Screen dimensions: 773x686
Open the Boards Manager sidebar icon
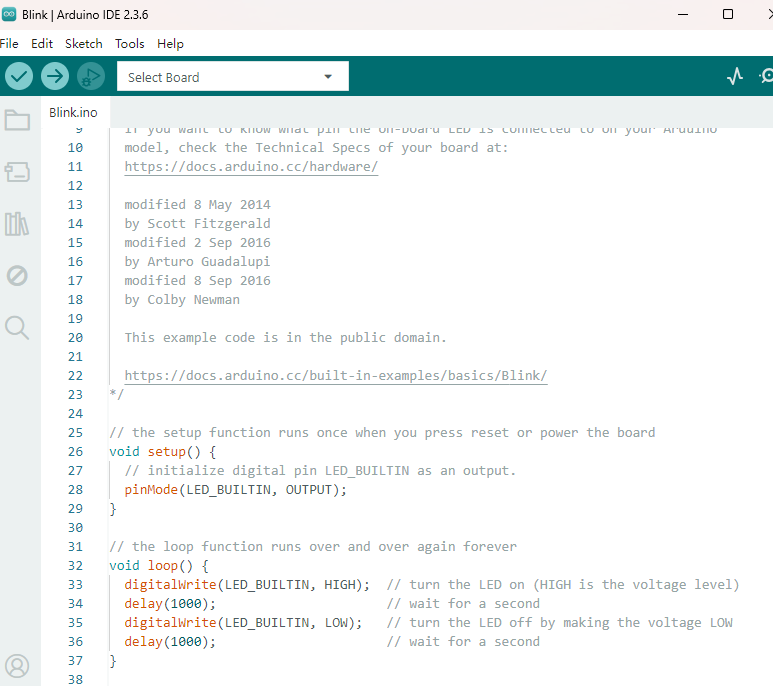(x=17, y=172)
